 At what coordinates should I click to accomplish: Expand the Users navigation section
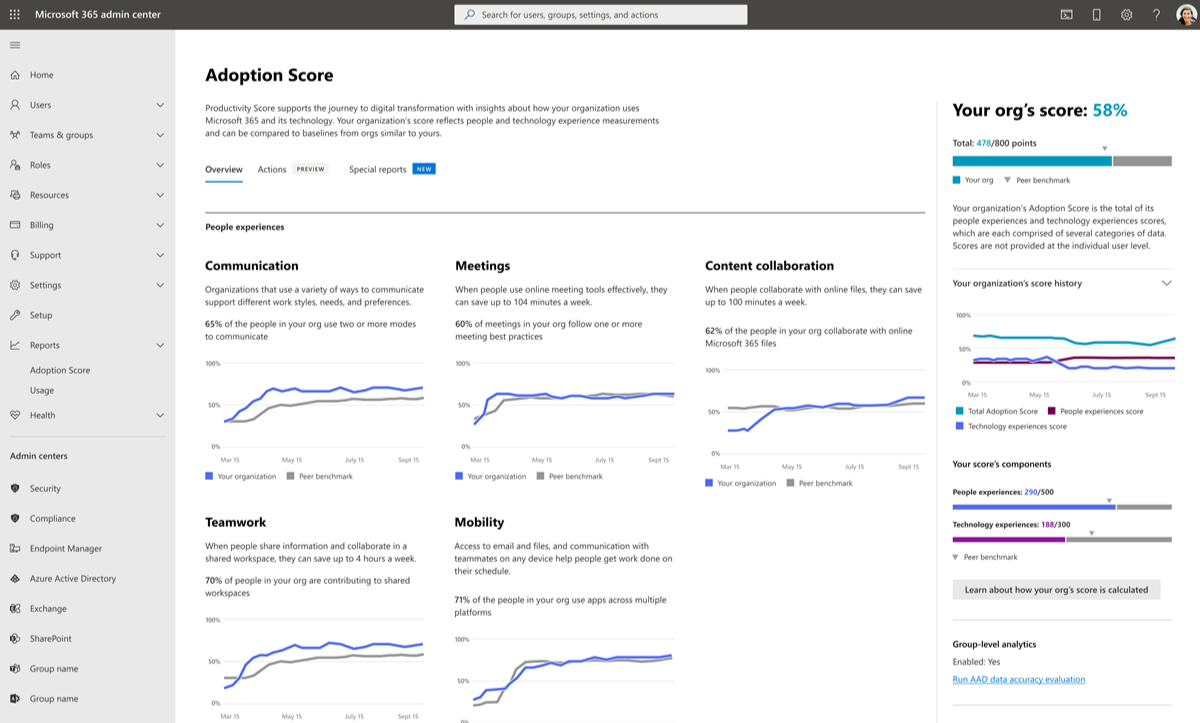coord(160,104)
